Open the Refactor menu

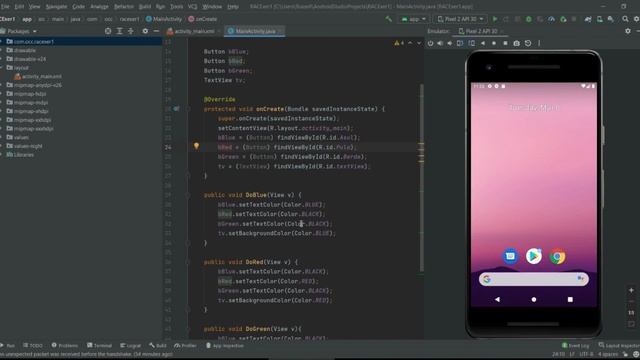[x=124, y=7]
